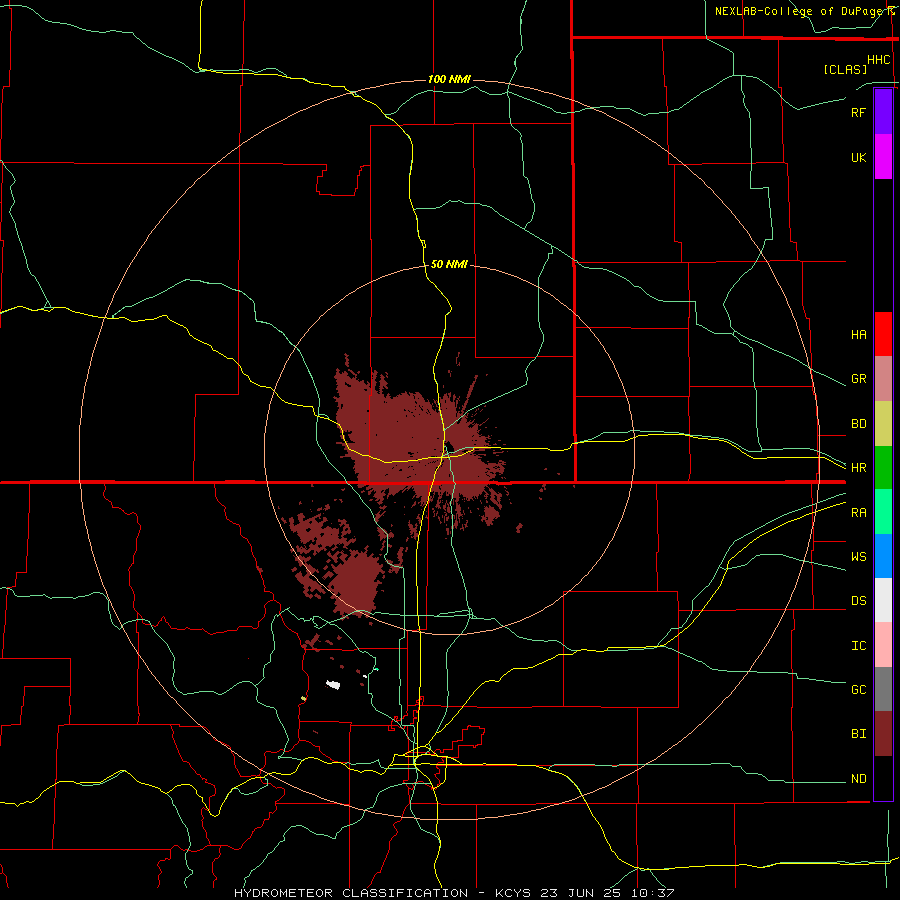
Task: Pick the WS blue legend swatch
Action: (x=883, y=556)
